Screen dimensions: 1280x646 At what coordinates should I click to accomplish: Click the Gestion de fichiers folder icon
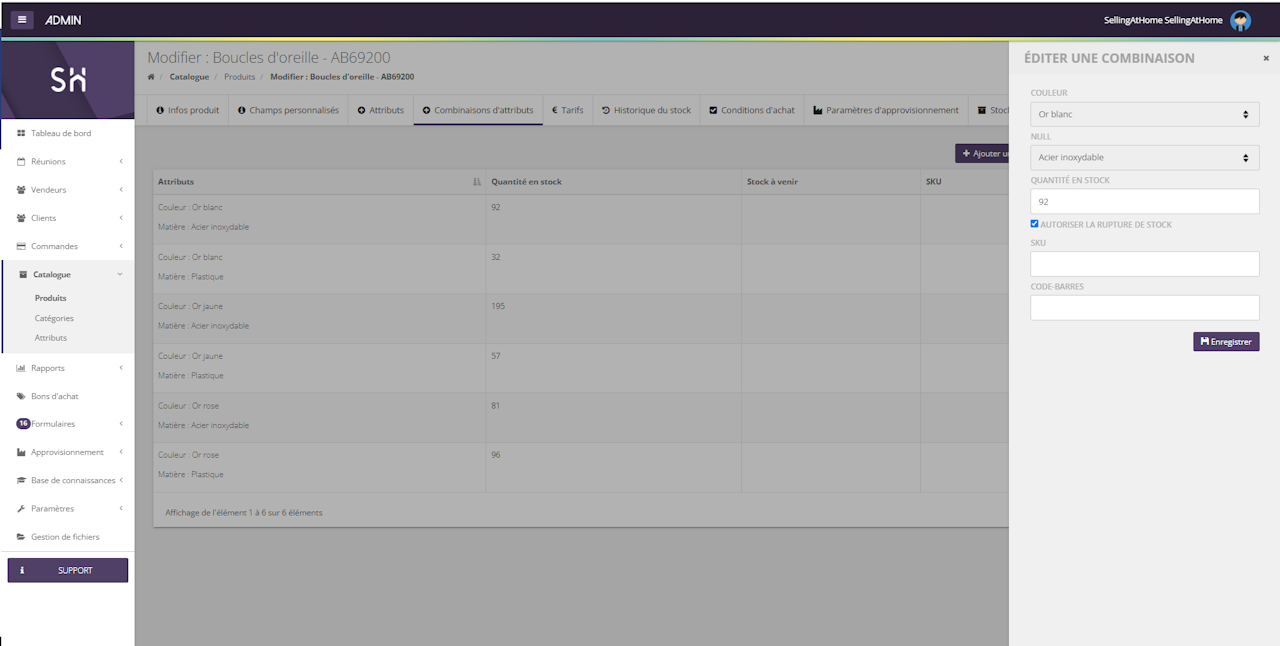coord(21,537)
